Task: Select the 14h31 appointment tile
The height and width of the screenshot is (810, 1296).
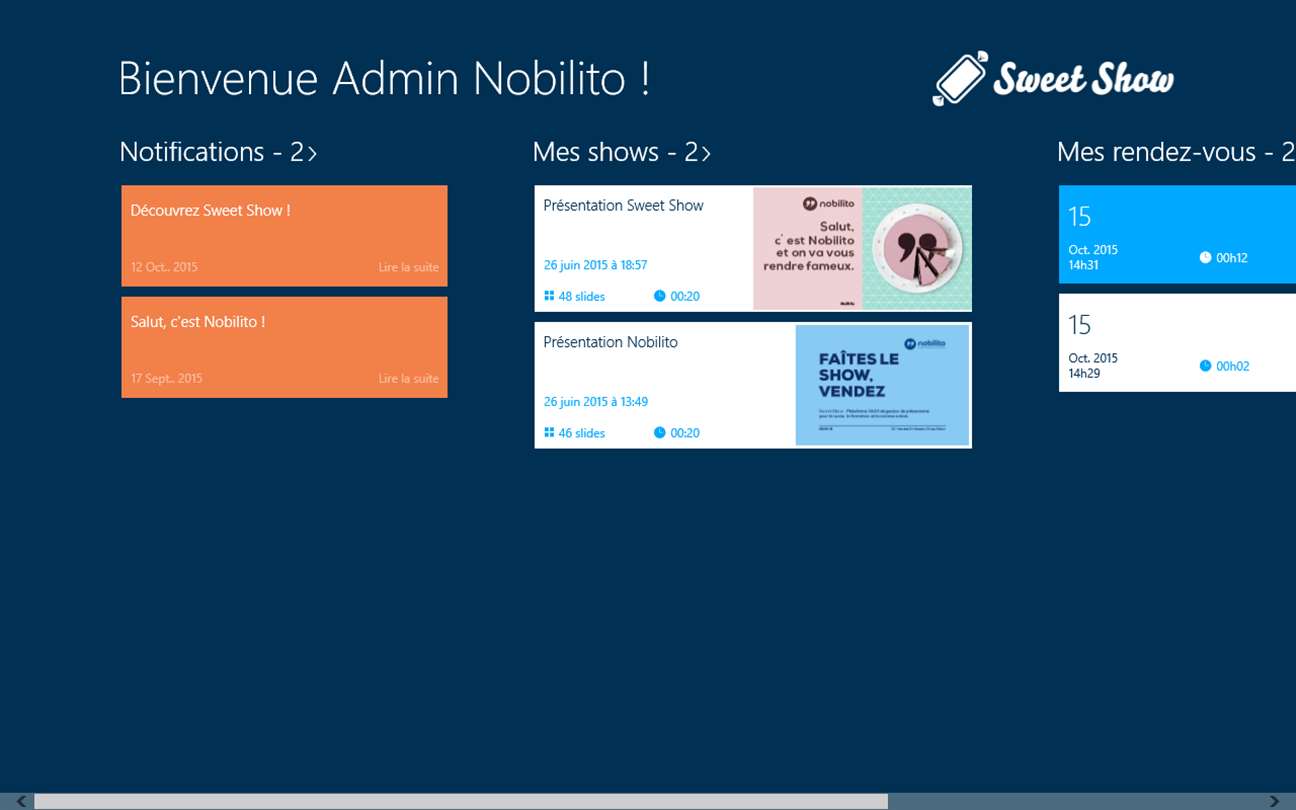Action: click(1177, 235)
